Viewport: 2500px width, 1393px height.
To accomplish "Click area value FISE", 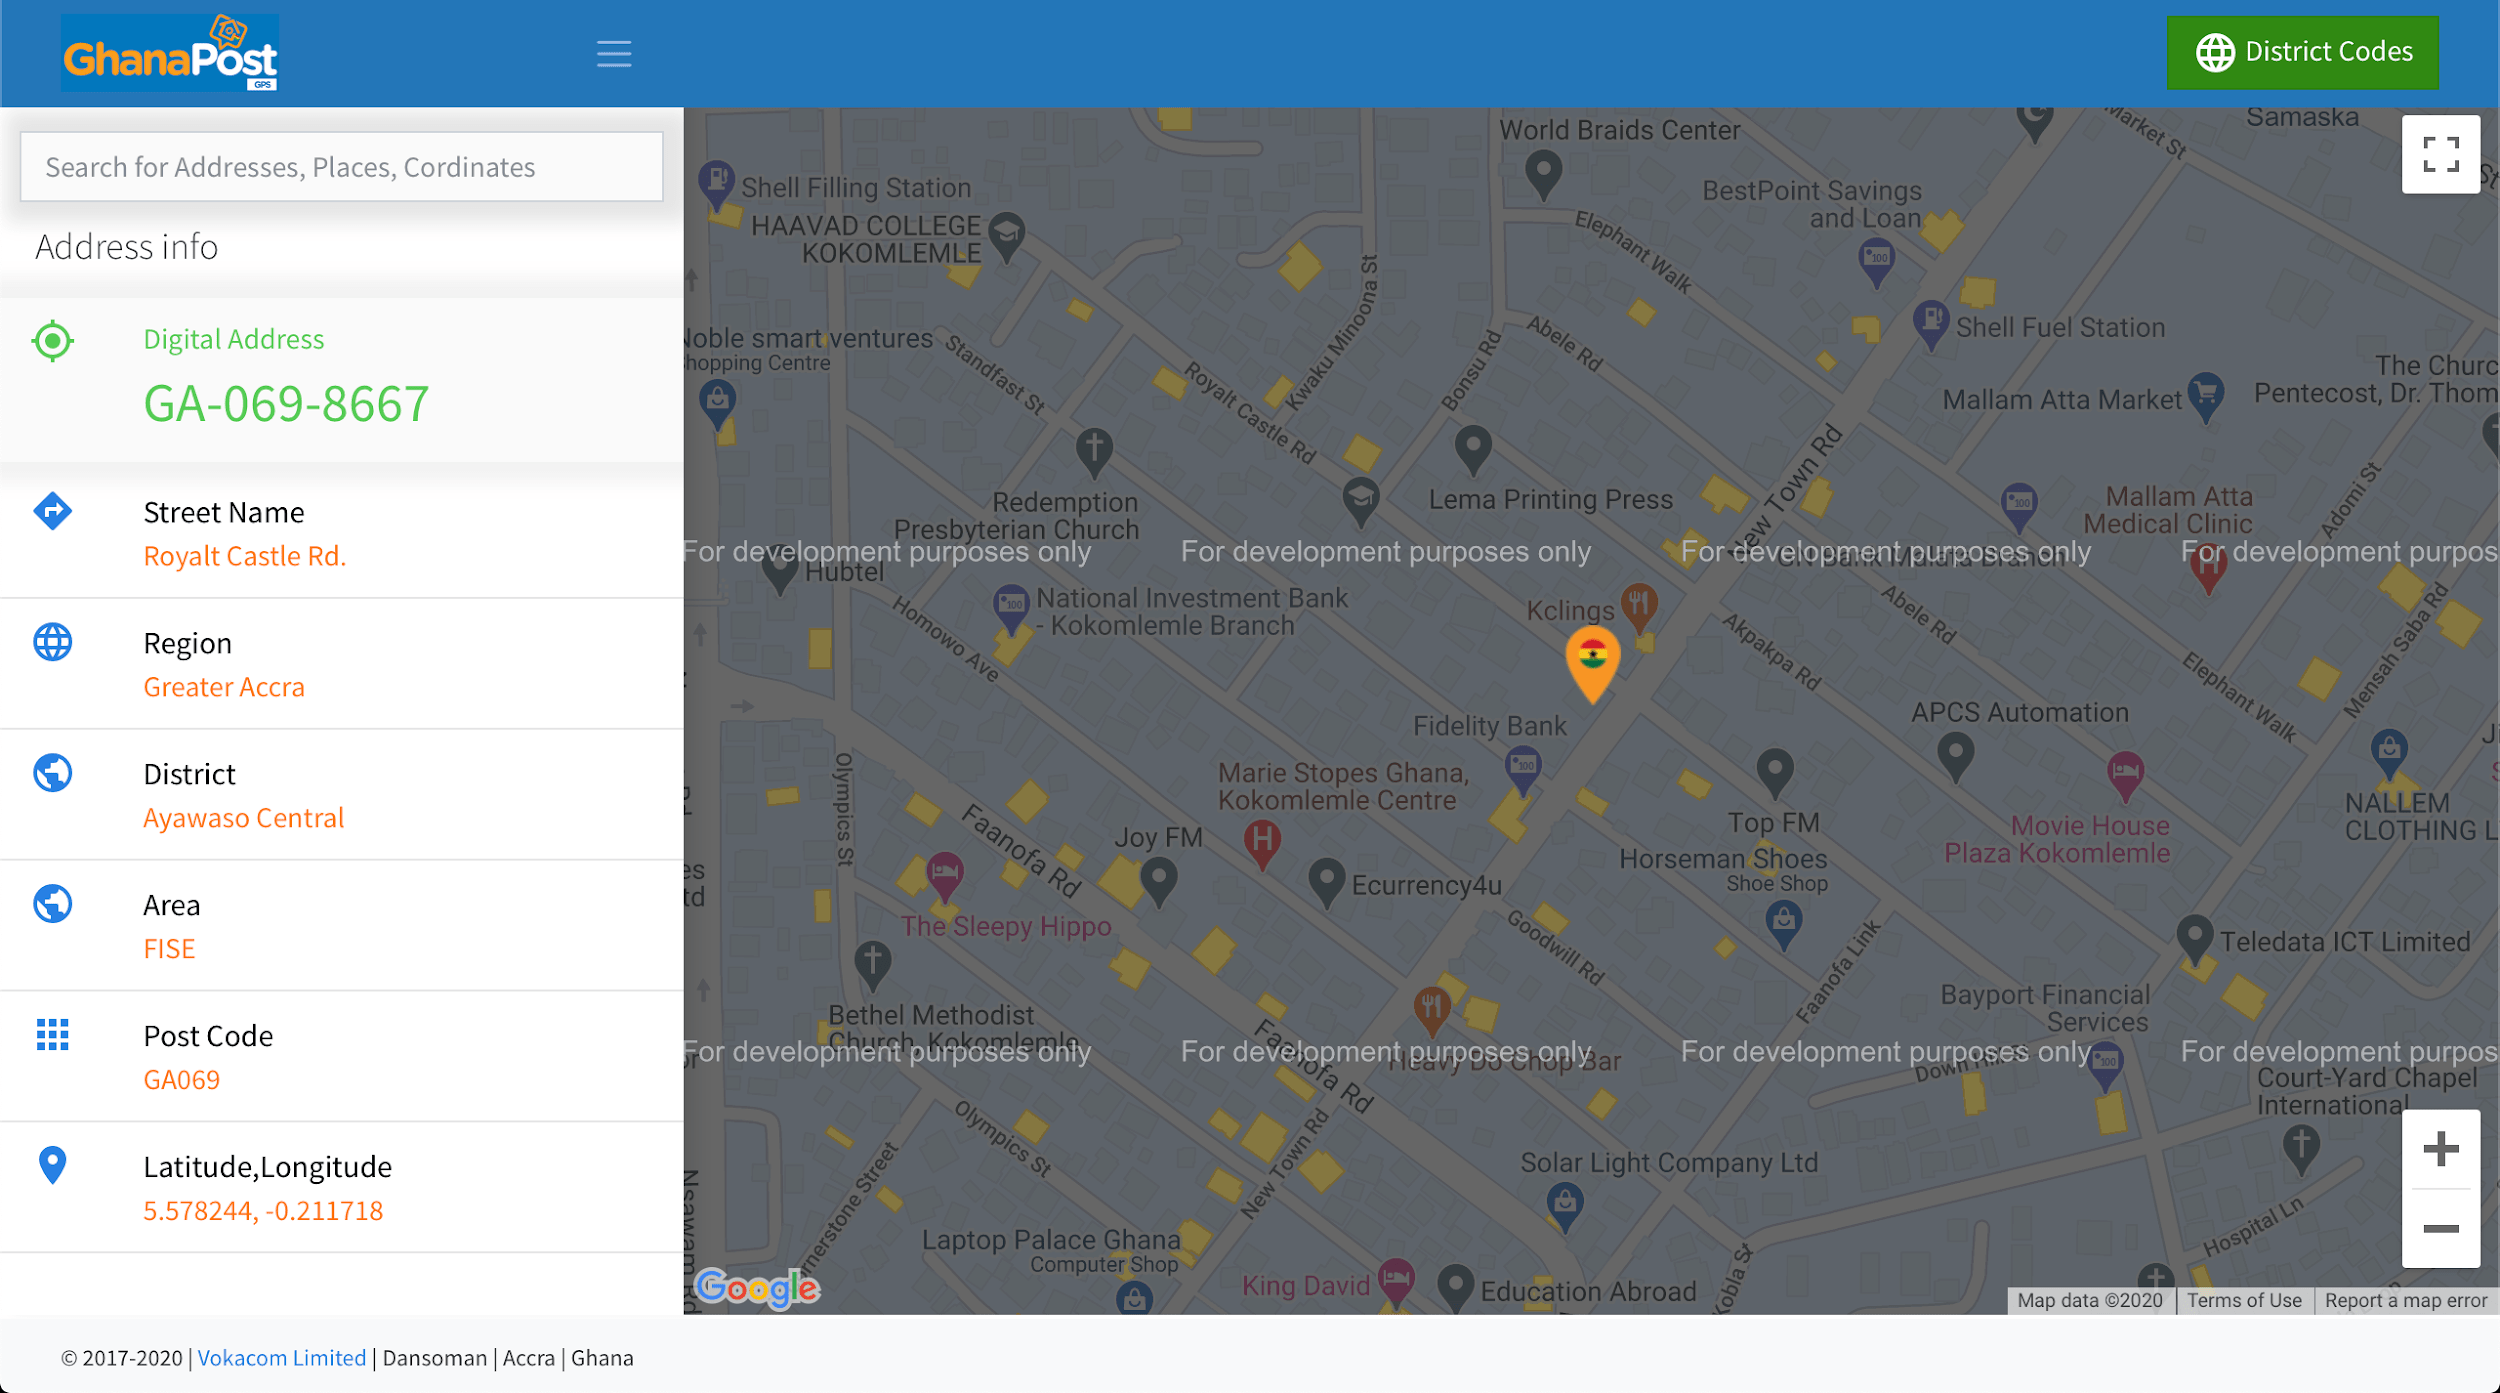I will click(169, 949).
